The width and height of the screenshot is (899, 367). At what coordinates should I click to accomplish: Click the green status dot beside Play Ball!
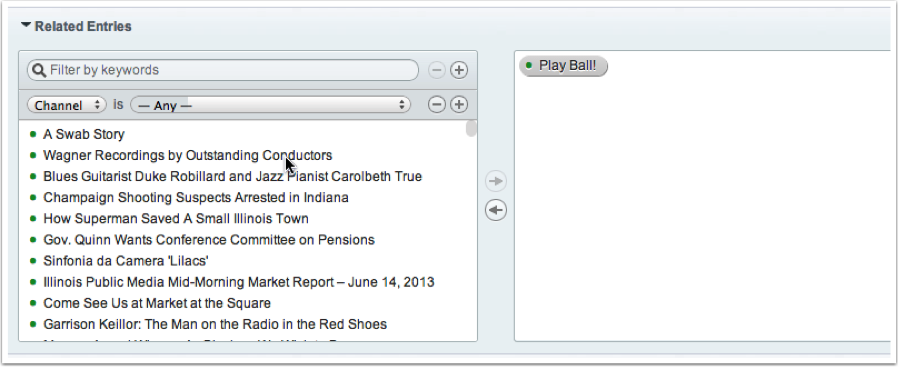pyautogui.click(x=529, y=65)
